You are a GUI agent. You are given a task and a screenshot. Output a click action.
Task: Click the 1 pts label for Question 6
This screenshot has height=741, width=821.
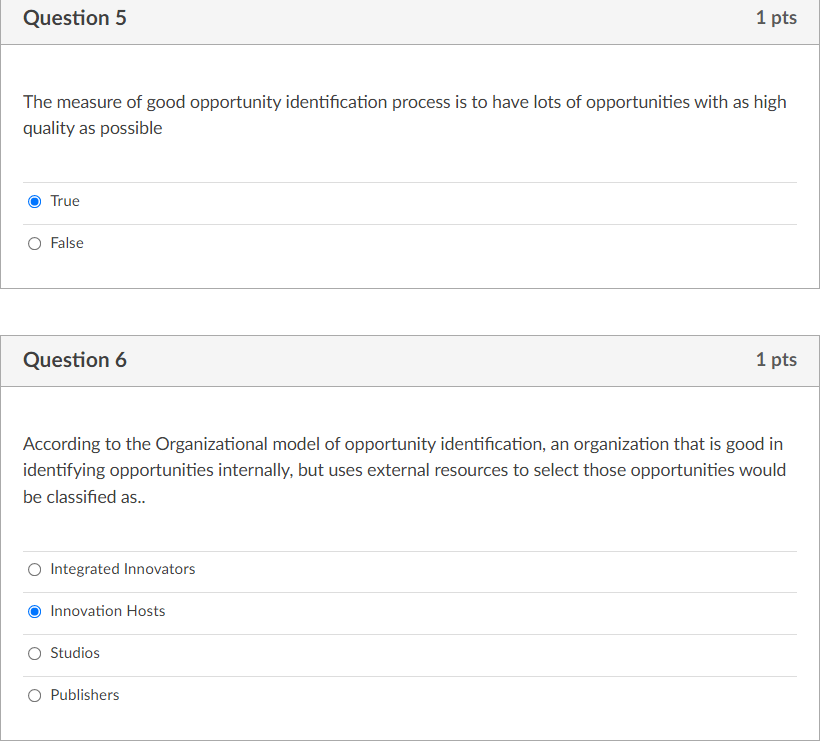[x=777, y=360]
